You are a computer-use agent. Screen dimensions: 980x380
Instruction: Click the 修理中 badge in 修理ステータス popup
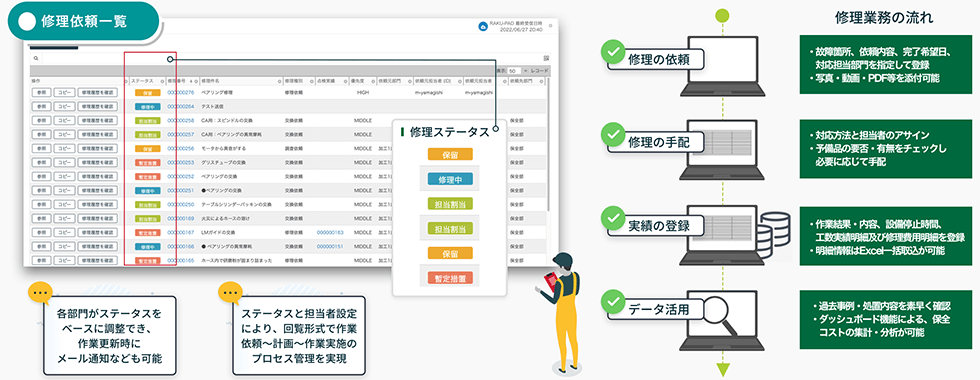point(450,179)
